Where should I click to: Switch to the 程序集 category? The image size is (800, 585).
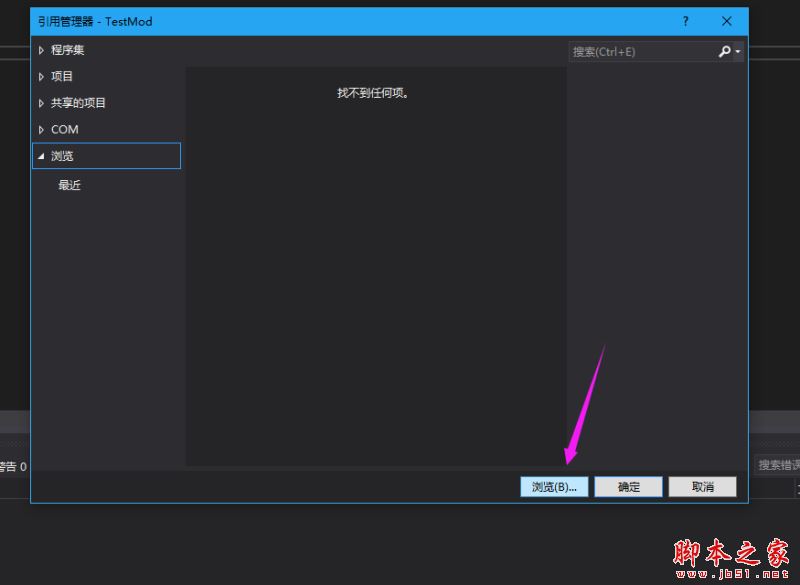click(x=66, y=50)
